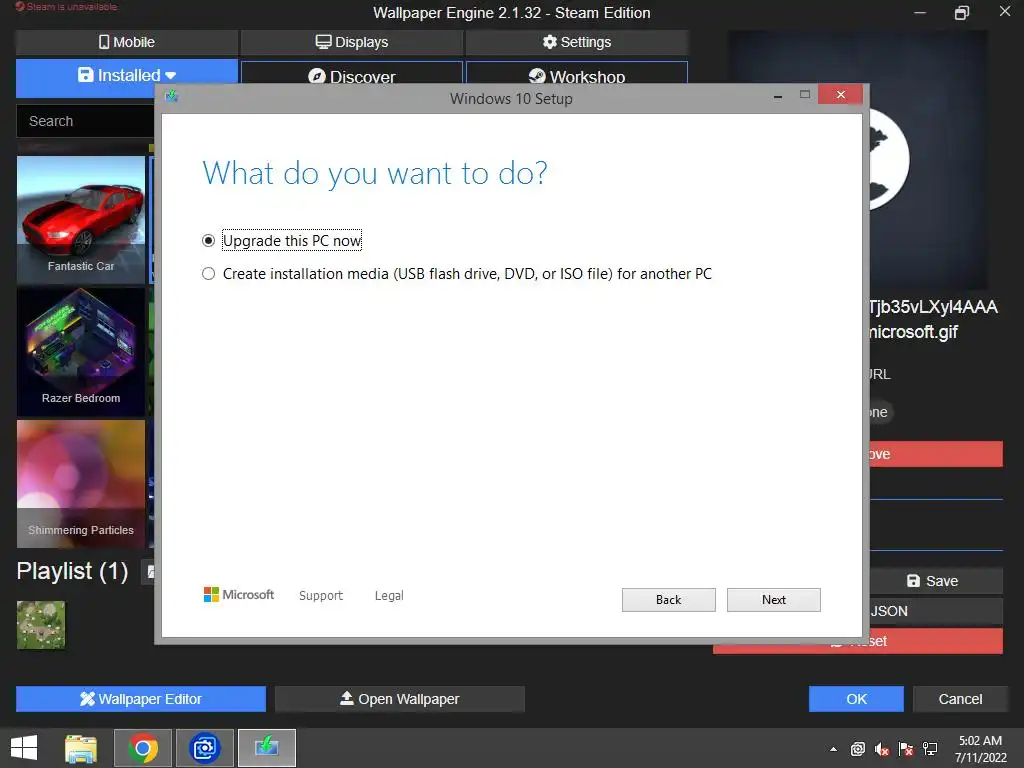Viewport: 1024px width, 768px height.
Task: Click OK in Wallpaper Engine
Action: (x=856, y=699)
